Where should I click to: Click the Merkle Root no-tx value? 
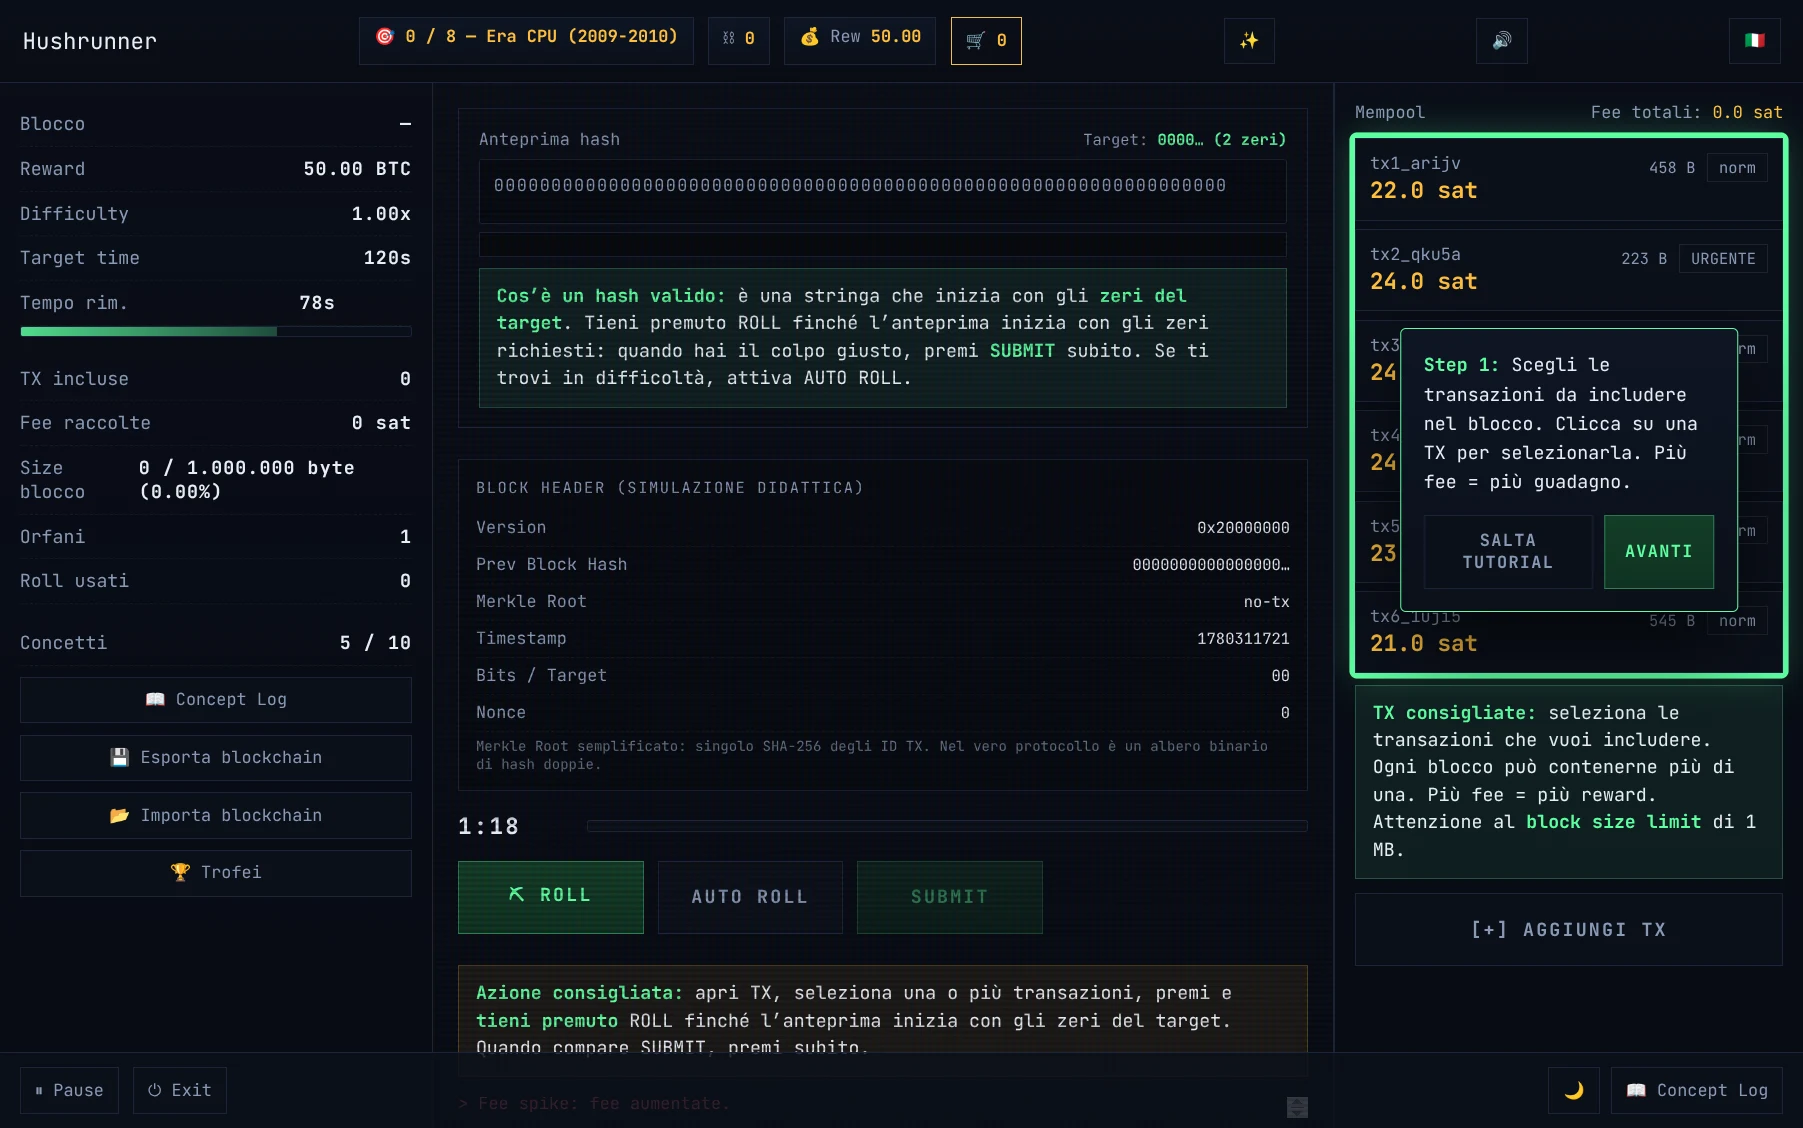(1267, 602)
